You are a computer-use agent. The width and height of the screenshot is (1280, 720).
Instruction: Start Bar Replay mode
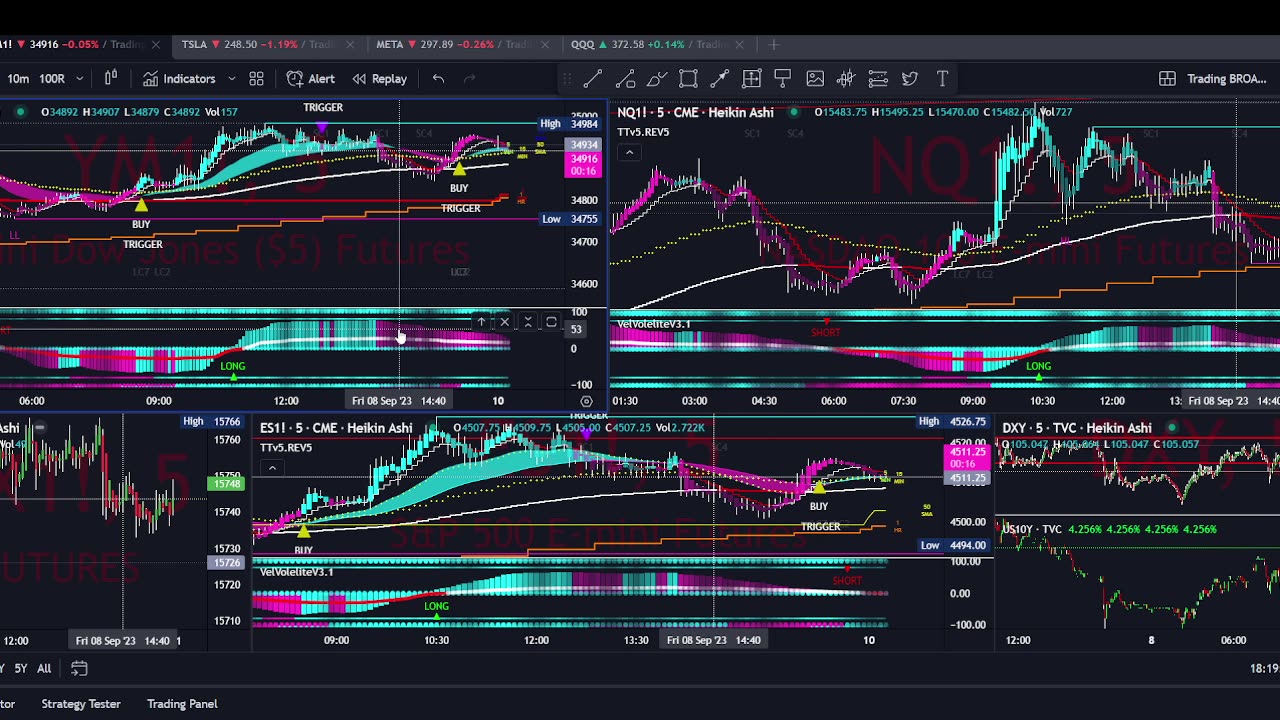click(379, 79)
